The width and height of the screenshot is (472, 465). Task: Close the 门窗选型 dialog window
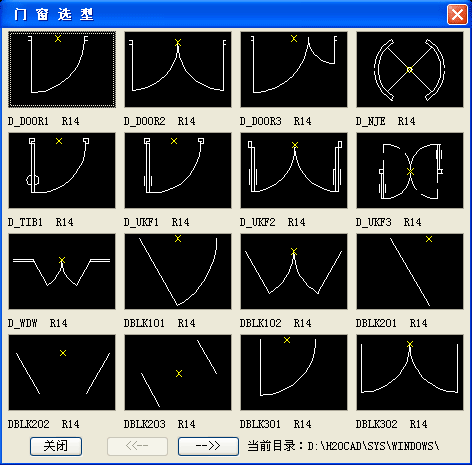pos(457,14)
